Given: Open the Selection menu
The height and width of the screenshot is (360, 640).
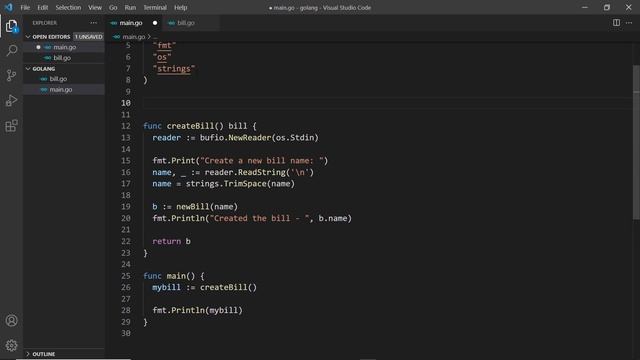Looking at the screenshot, I should pyautogui.click(x=68, y=7).
